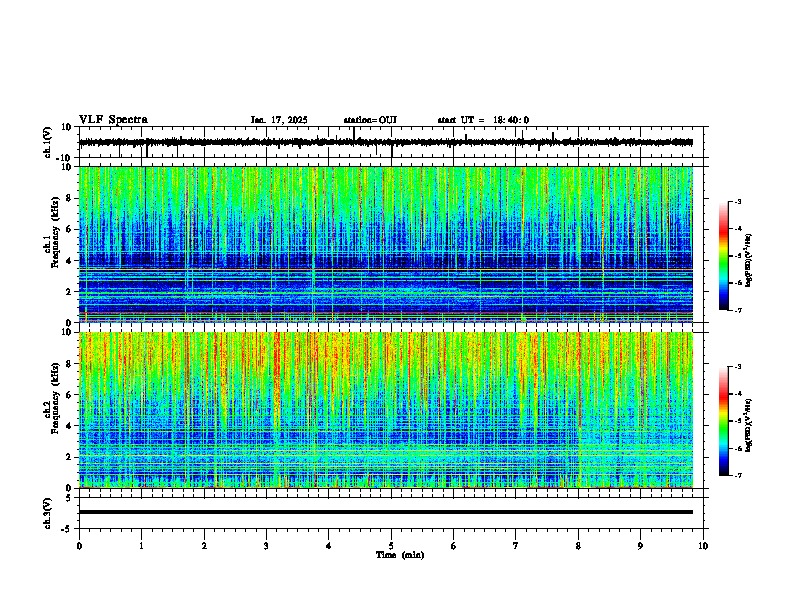This screenshot has width=792, height=612.
Task: Click time axis tick label "8"
Action: tap(578, 546)
